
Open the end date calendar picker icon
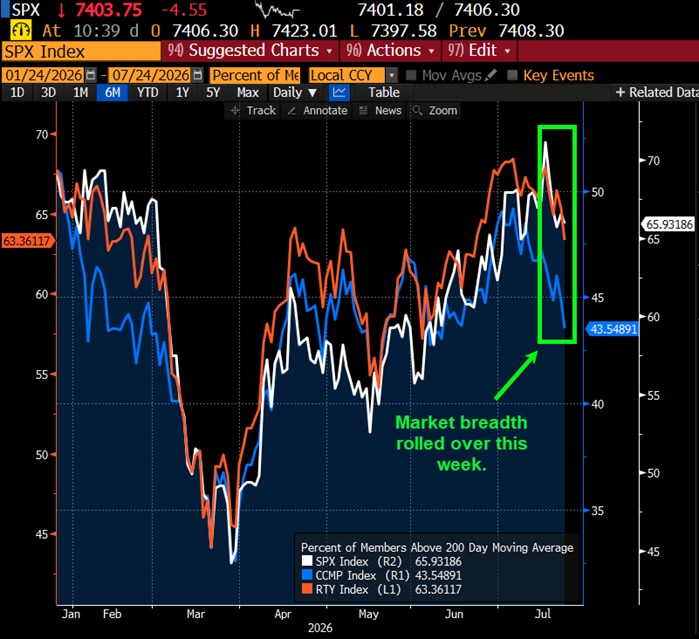pos(198,75)
